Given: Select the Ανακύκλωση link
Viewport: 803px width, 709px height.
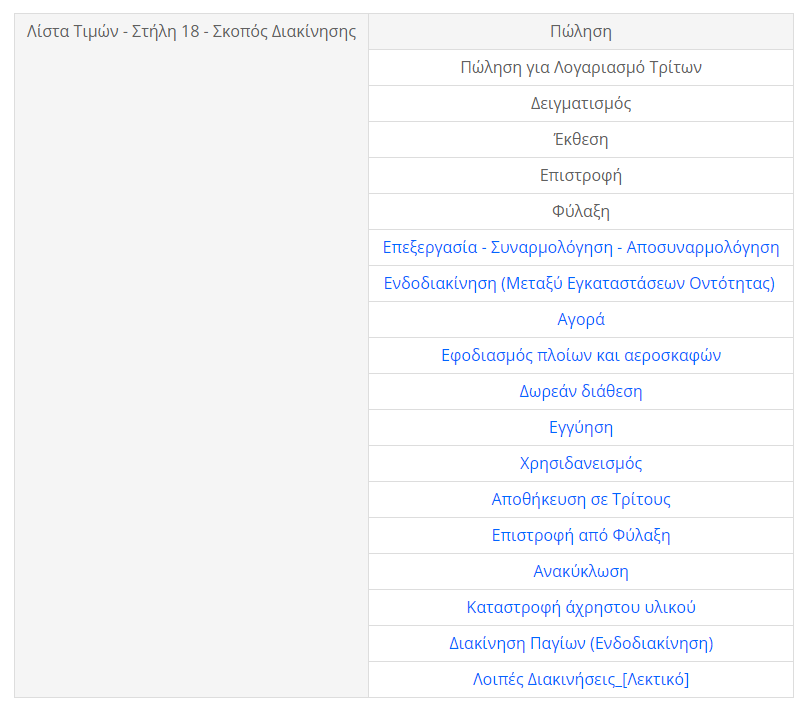Looking at the screenshot, I should click(581, 571).
